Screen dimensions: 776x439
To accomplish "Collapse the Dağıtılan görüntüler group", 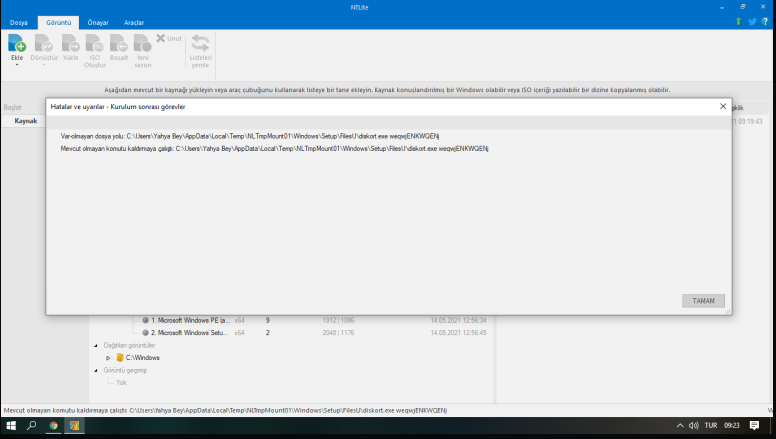I will [96, 345].
